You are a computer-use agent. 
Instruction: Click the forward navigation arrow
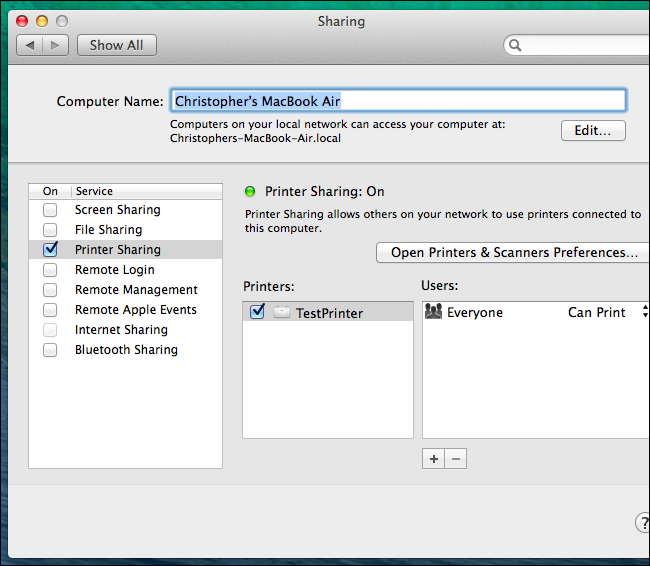click(56, 45)
